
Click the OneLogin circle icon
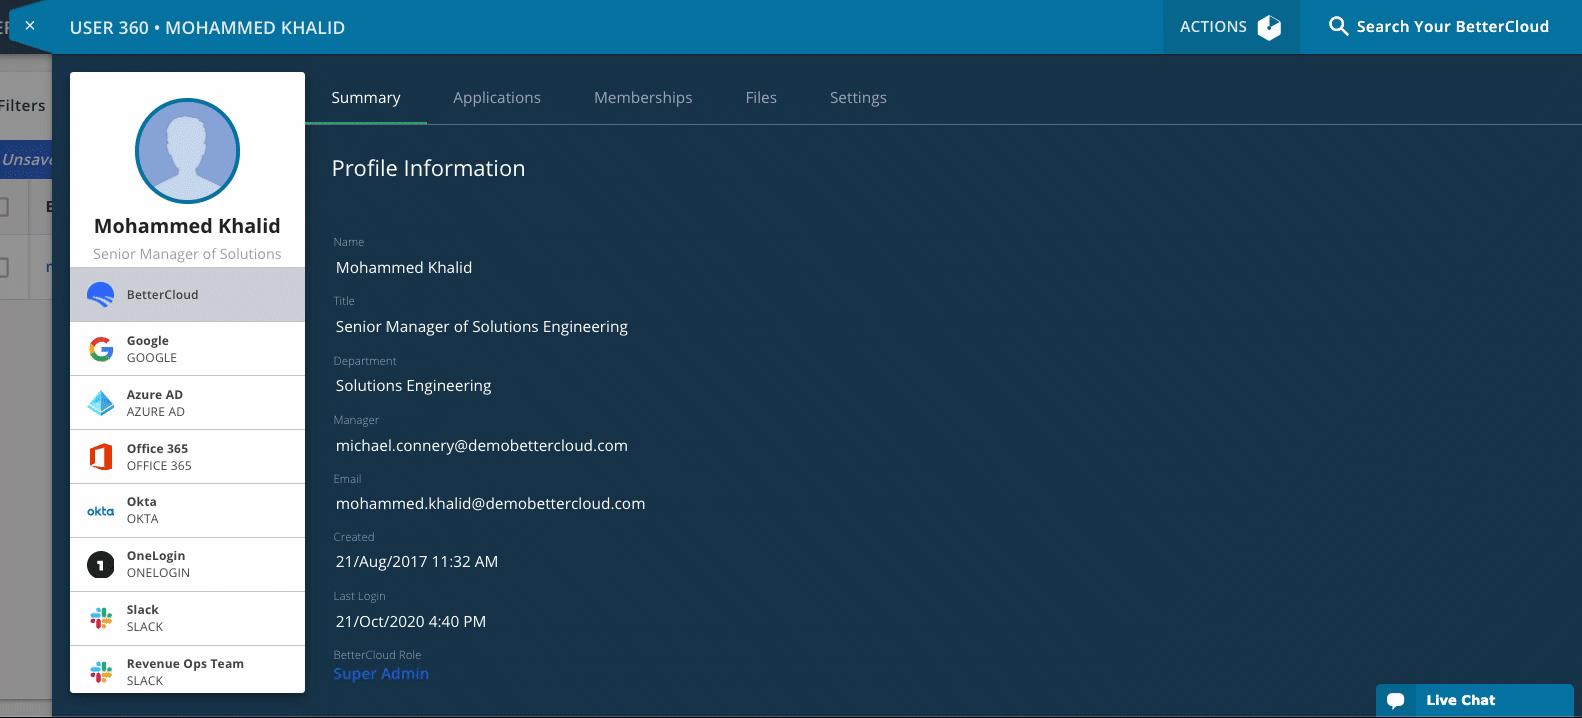101,565
